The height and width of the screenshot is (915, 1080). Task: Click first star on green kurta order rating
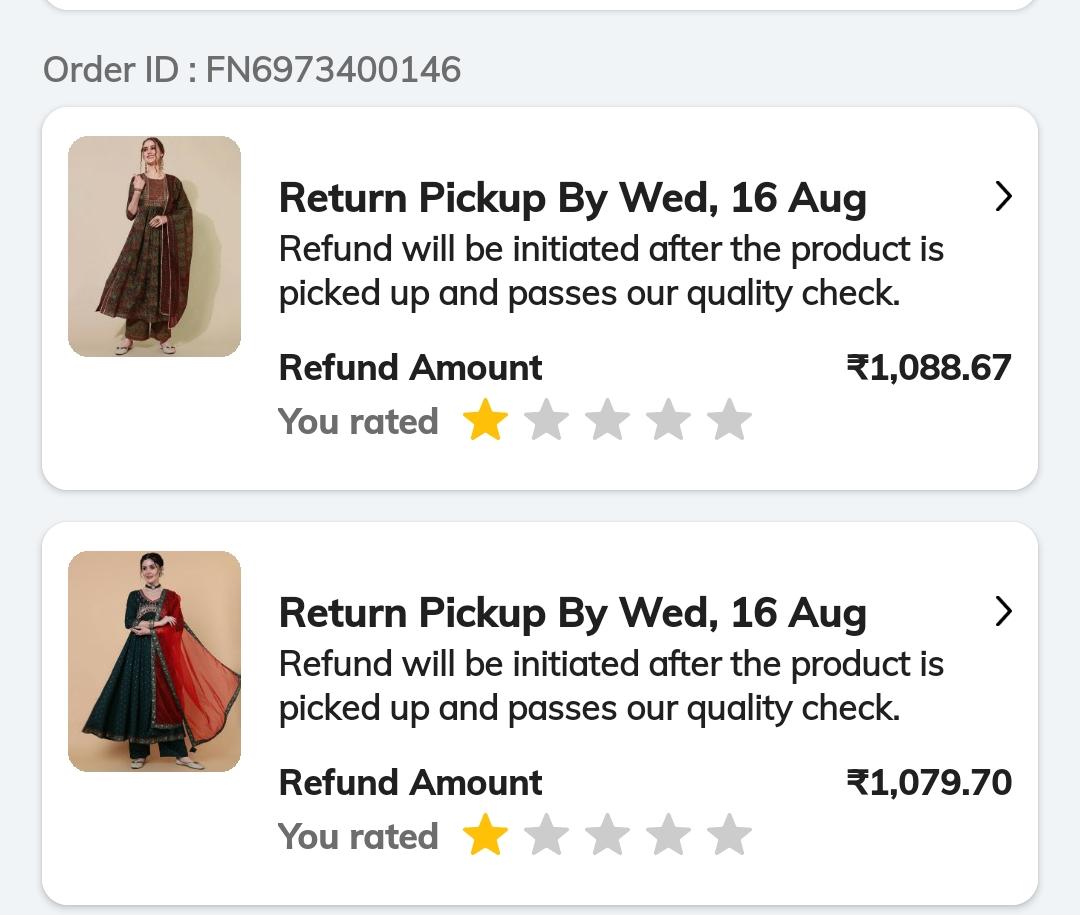(485, 420)
